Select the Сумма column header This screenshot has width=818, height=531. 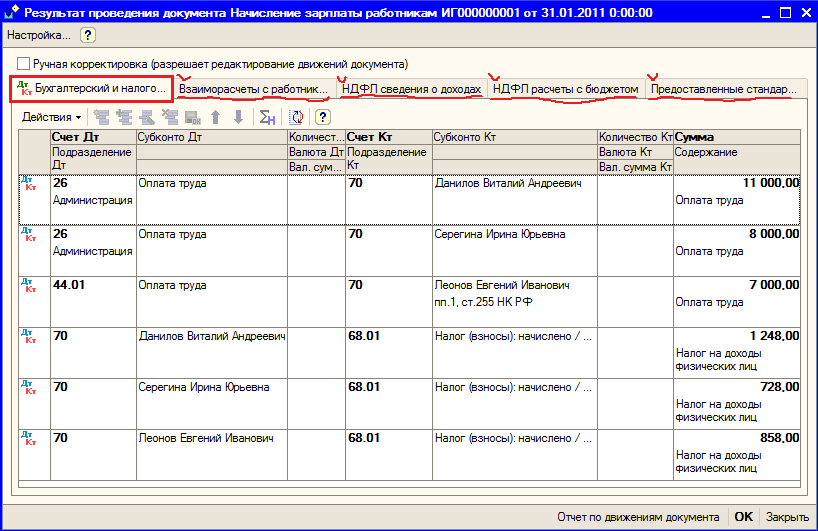coord(737,137)
